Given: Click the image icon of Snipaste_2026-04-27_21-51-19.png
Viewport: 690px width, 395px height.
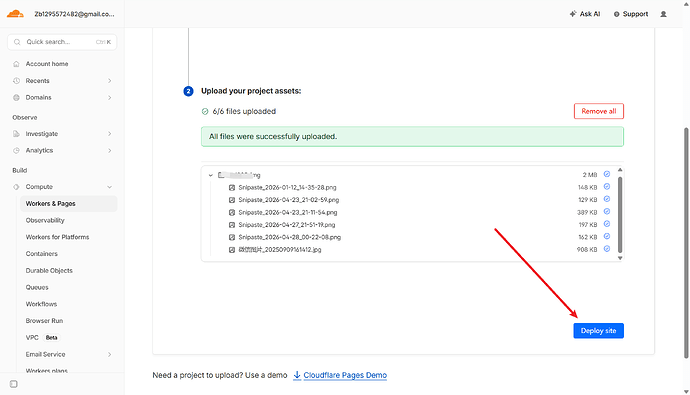Looking at the screenshot, I should click(232, 225).
